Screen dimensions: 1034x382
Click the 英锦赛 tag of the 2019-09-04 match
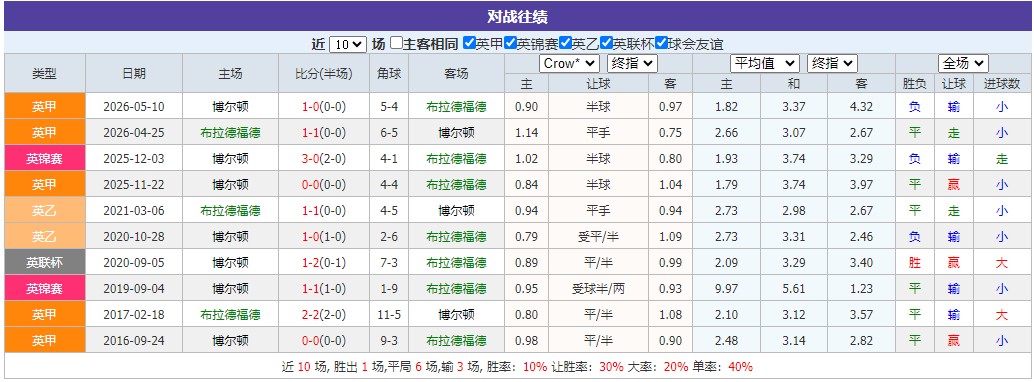click(44, 288)
